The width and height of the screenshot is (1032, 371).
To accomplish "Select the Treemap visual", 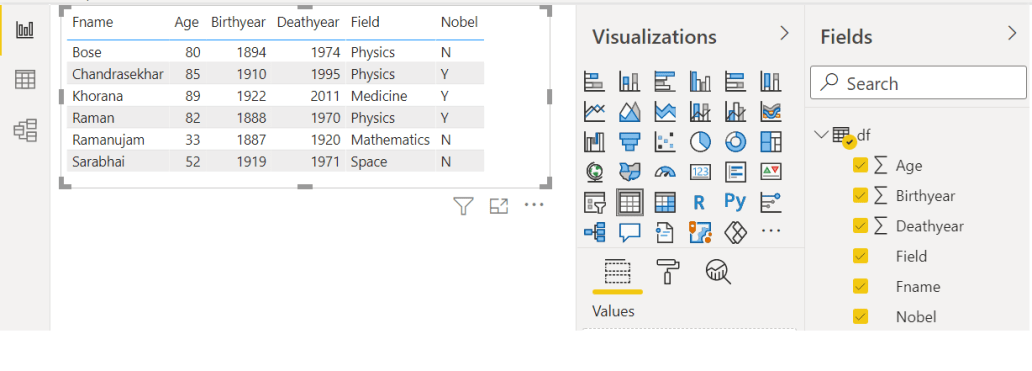I will pos(770,141).
